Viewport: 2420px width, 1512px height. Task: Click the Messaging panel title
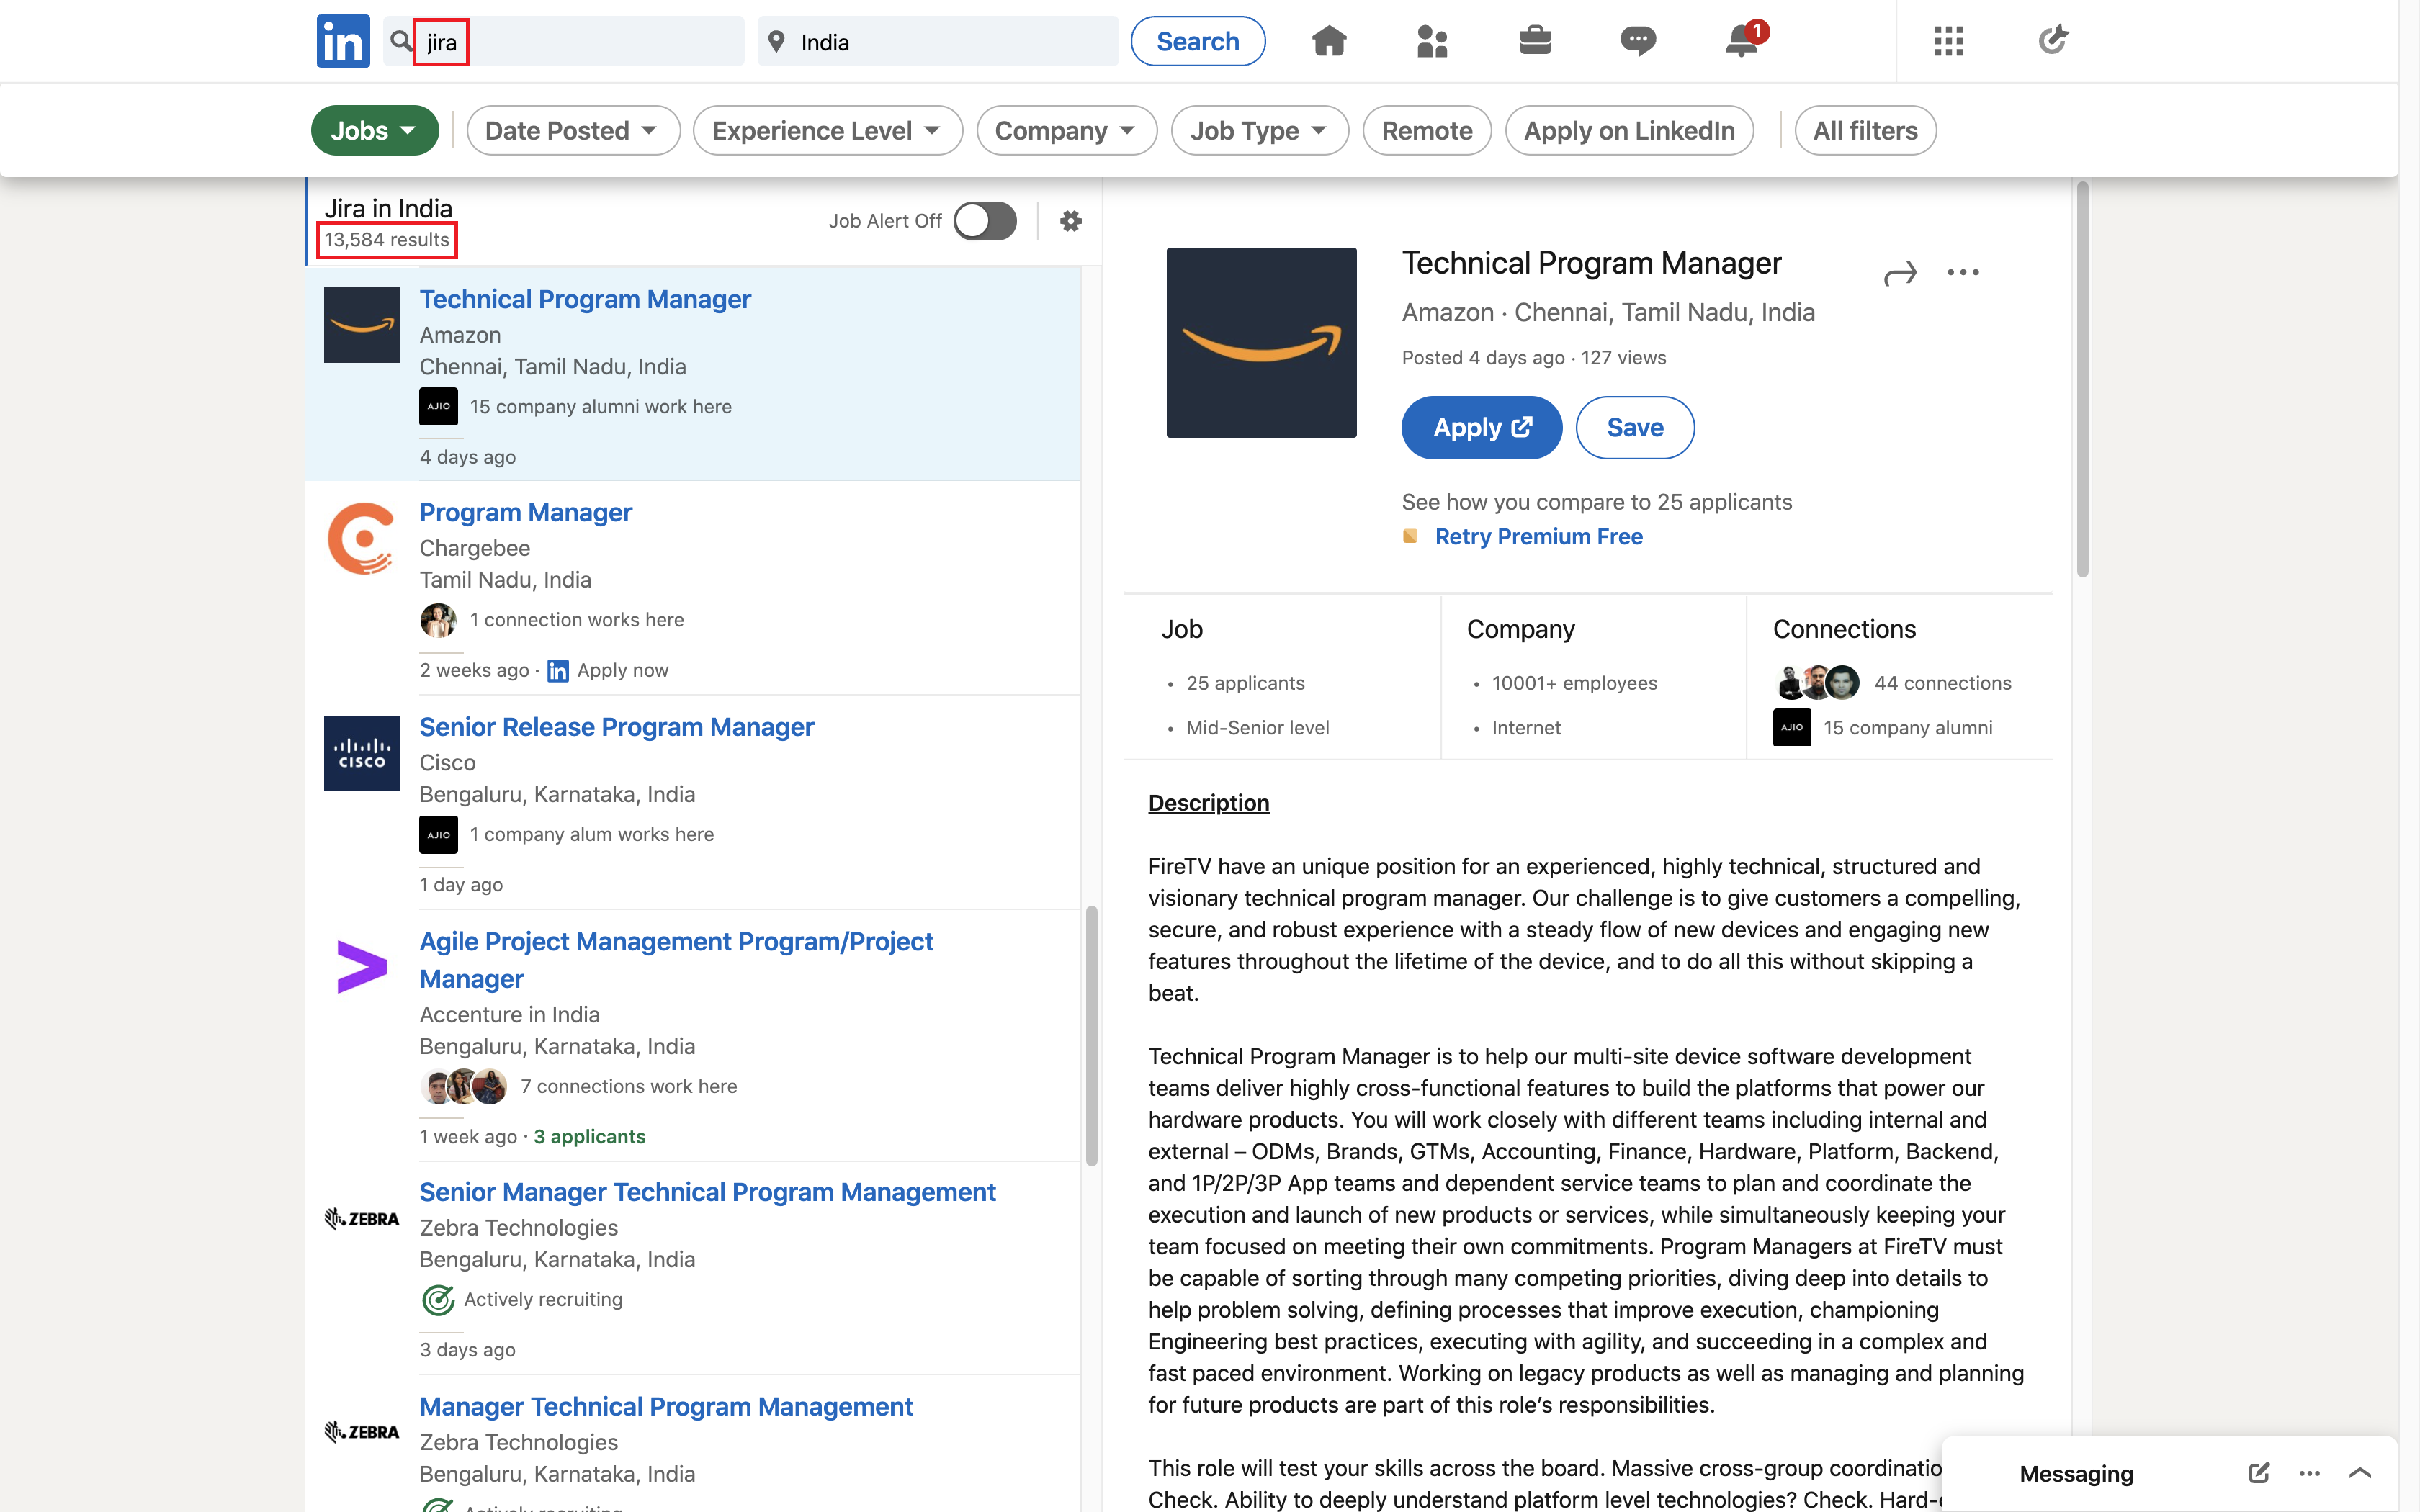(2076, 1473)
